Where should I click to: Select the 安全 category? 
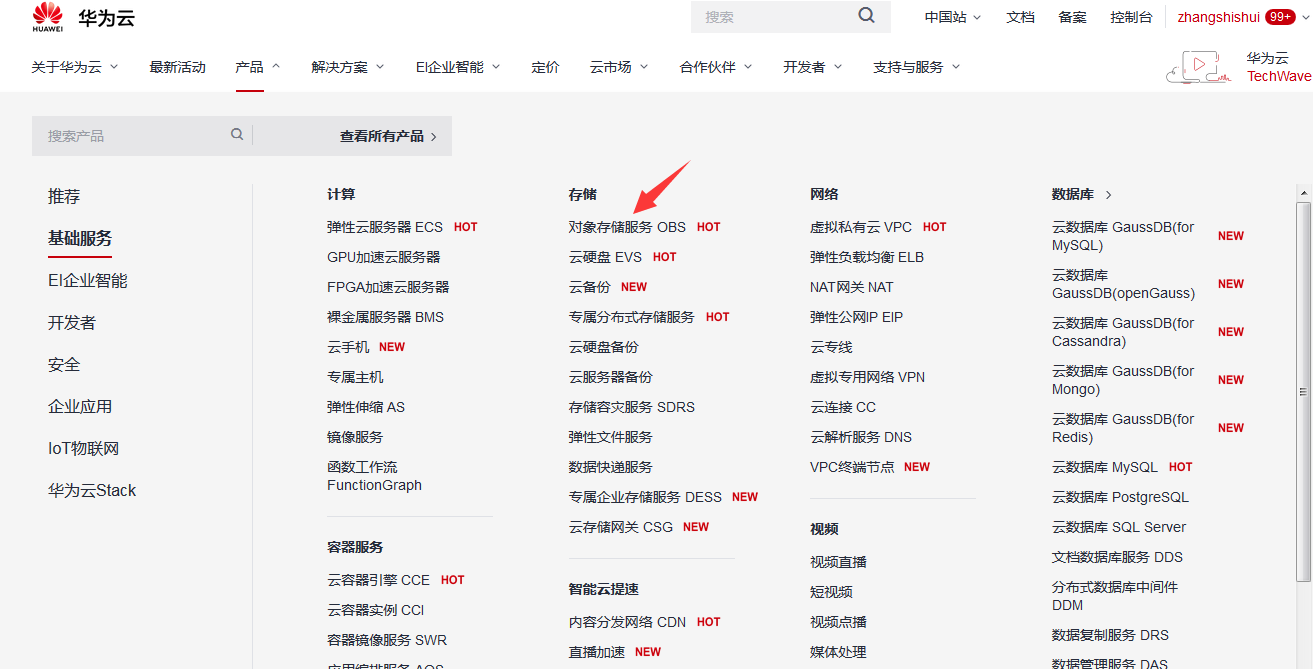tap(64, 365)
